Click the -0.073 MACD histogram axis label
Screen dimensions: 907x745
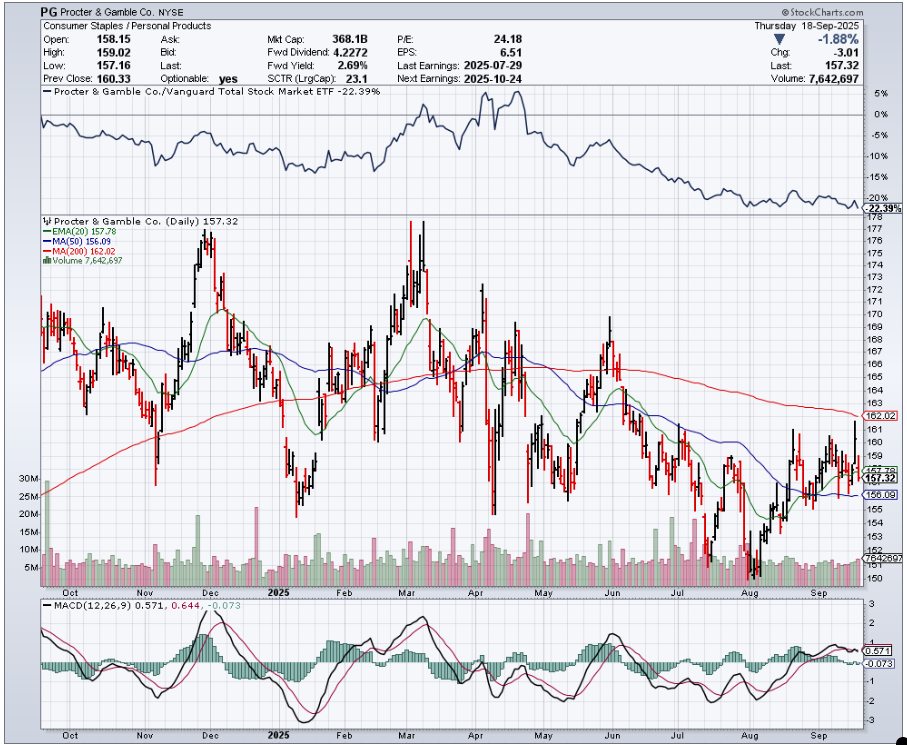point(879,663)
